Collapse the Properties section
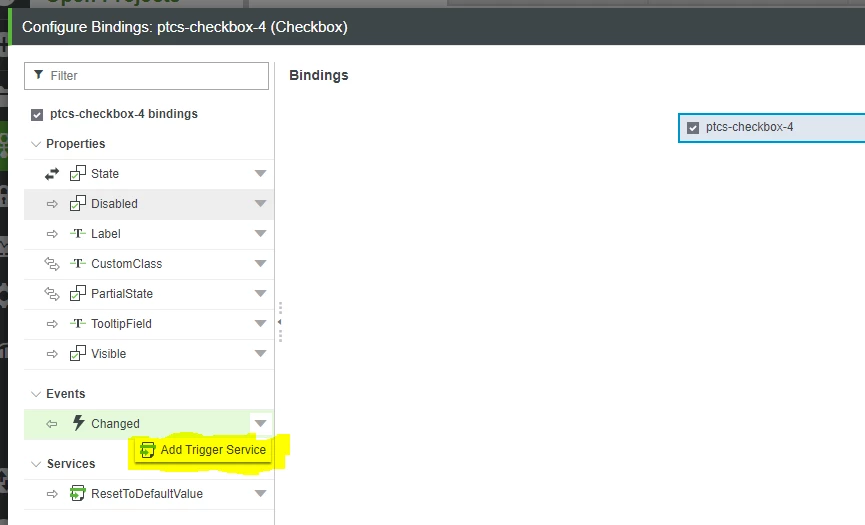865x525 pixels. [x=36, y=144]
